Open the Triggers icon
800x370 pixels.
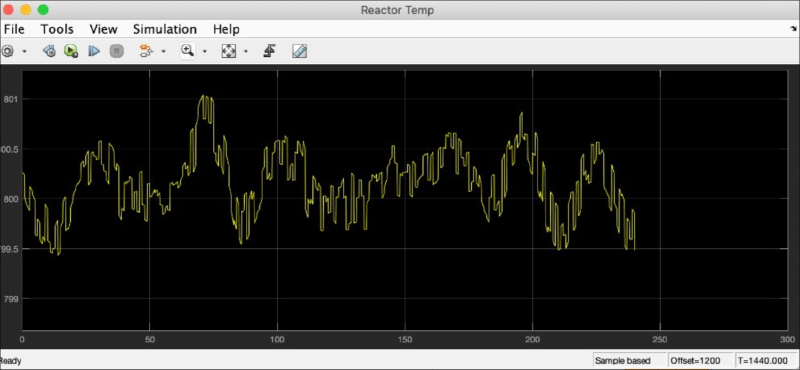(x=269, y=51)
